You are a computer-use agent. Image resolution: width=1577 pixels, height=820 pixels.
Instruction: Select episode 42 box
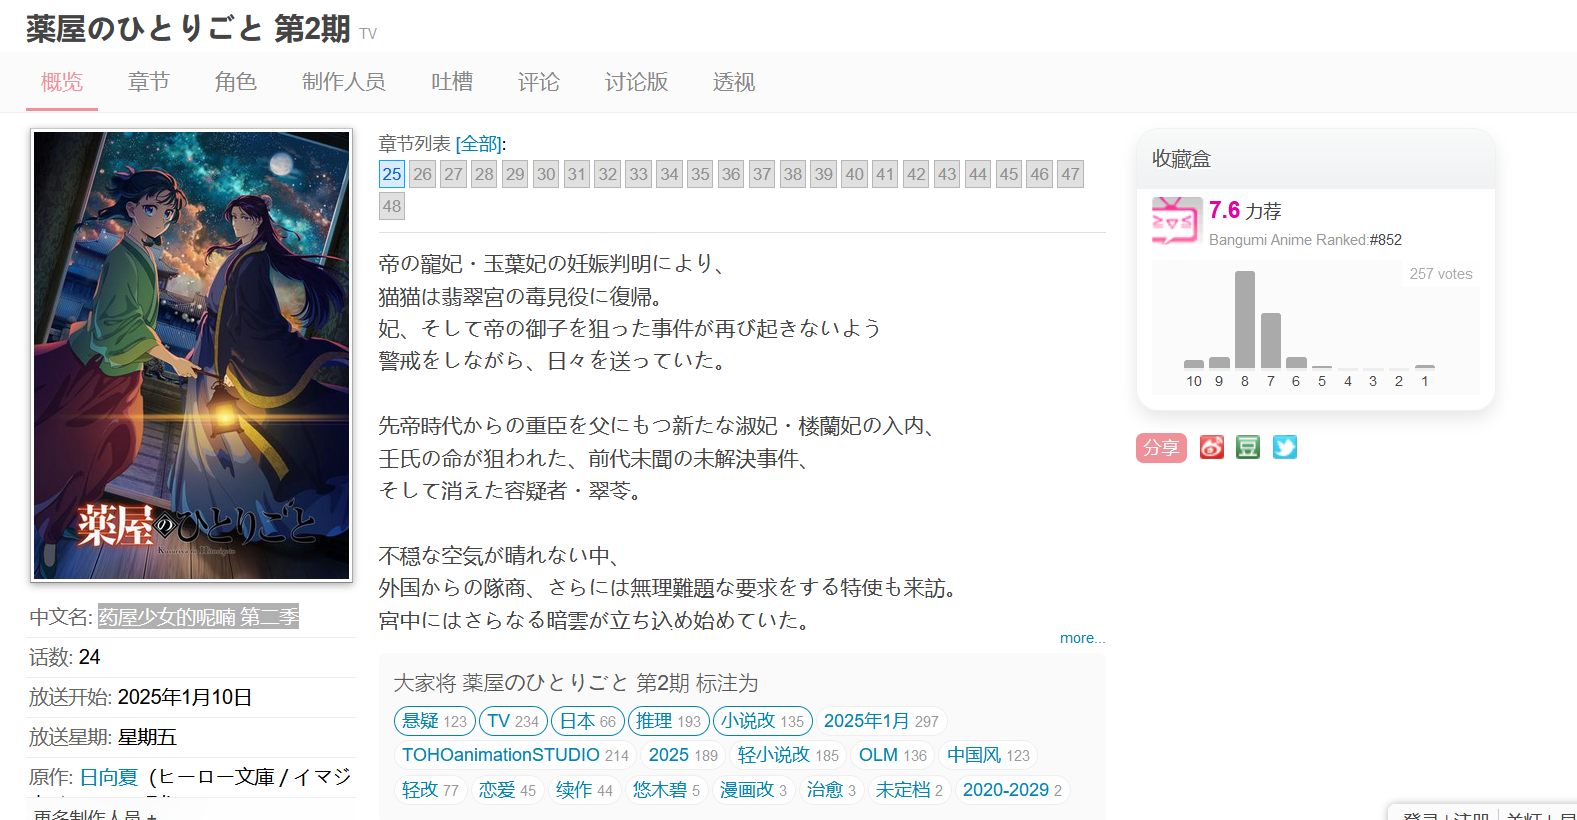(x=916, y=174)
